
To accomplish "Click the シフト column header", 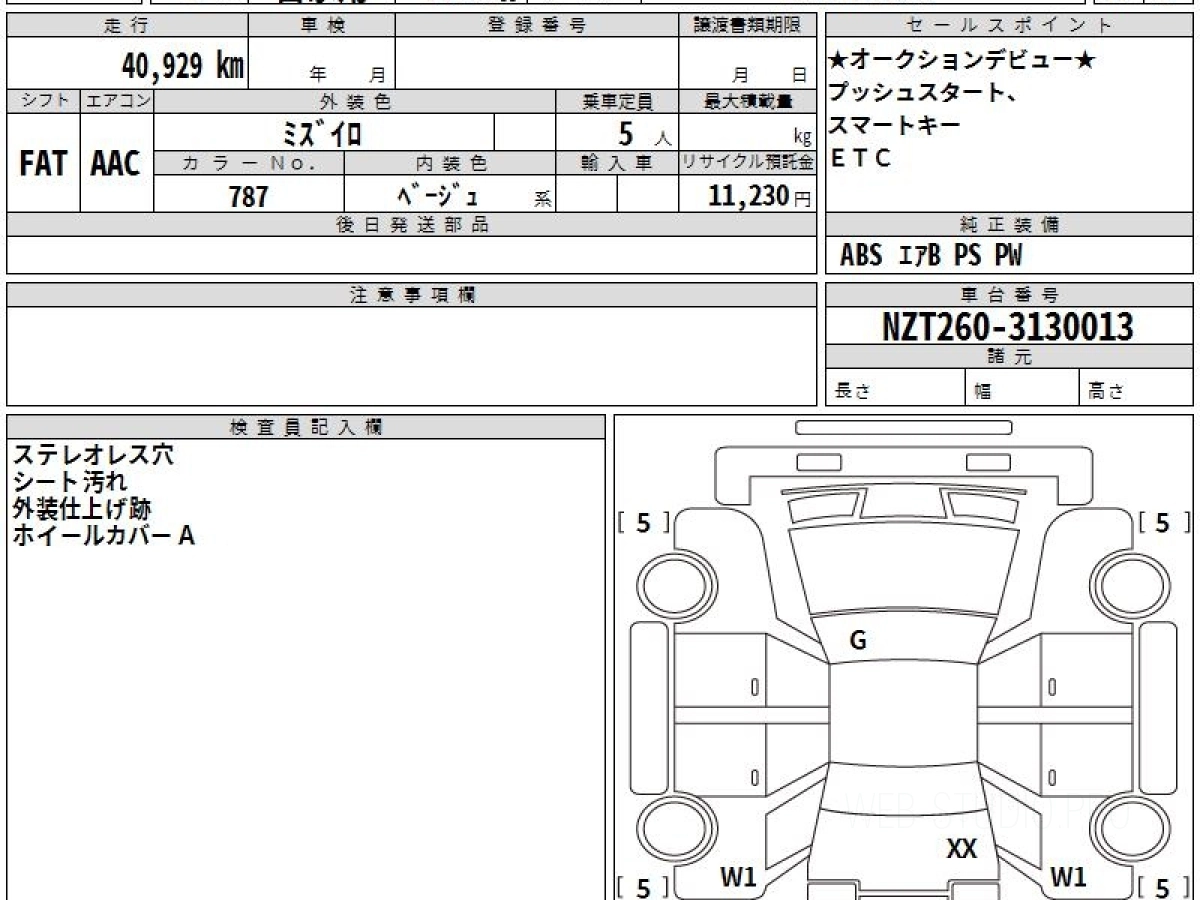I will [43, 101].
